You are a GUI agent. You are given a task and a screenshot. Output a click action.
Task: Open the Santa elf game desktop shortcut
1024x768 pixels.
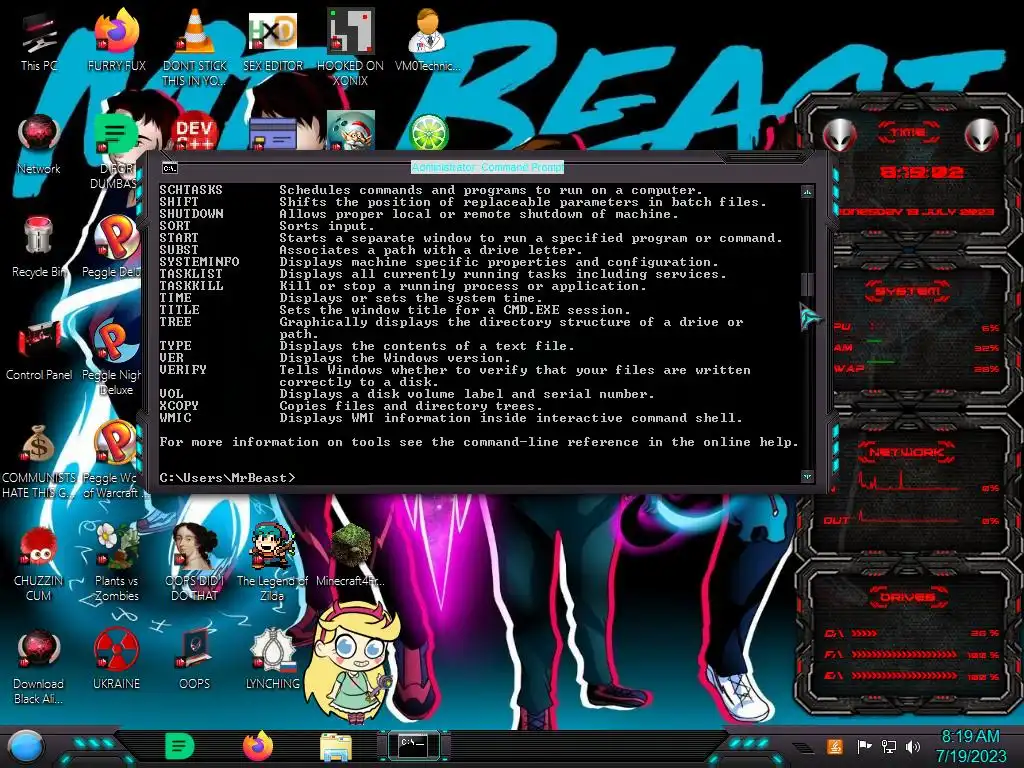coord(351,131)
